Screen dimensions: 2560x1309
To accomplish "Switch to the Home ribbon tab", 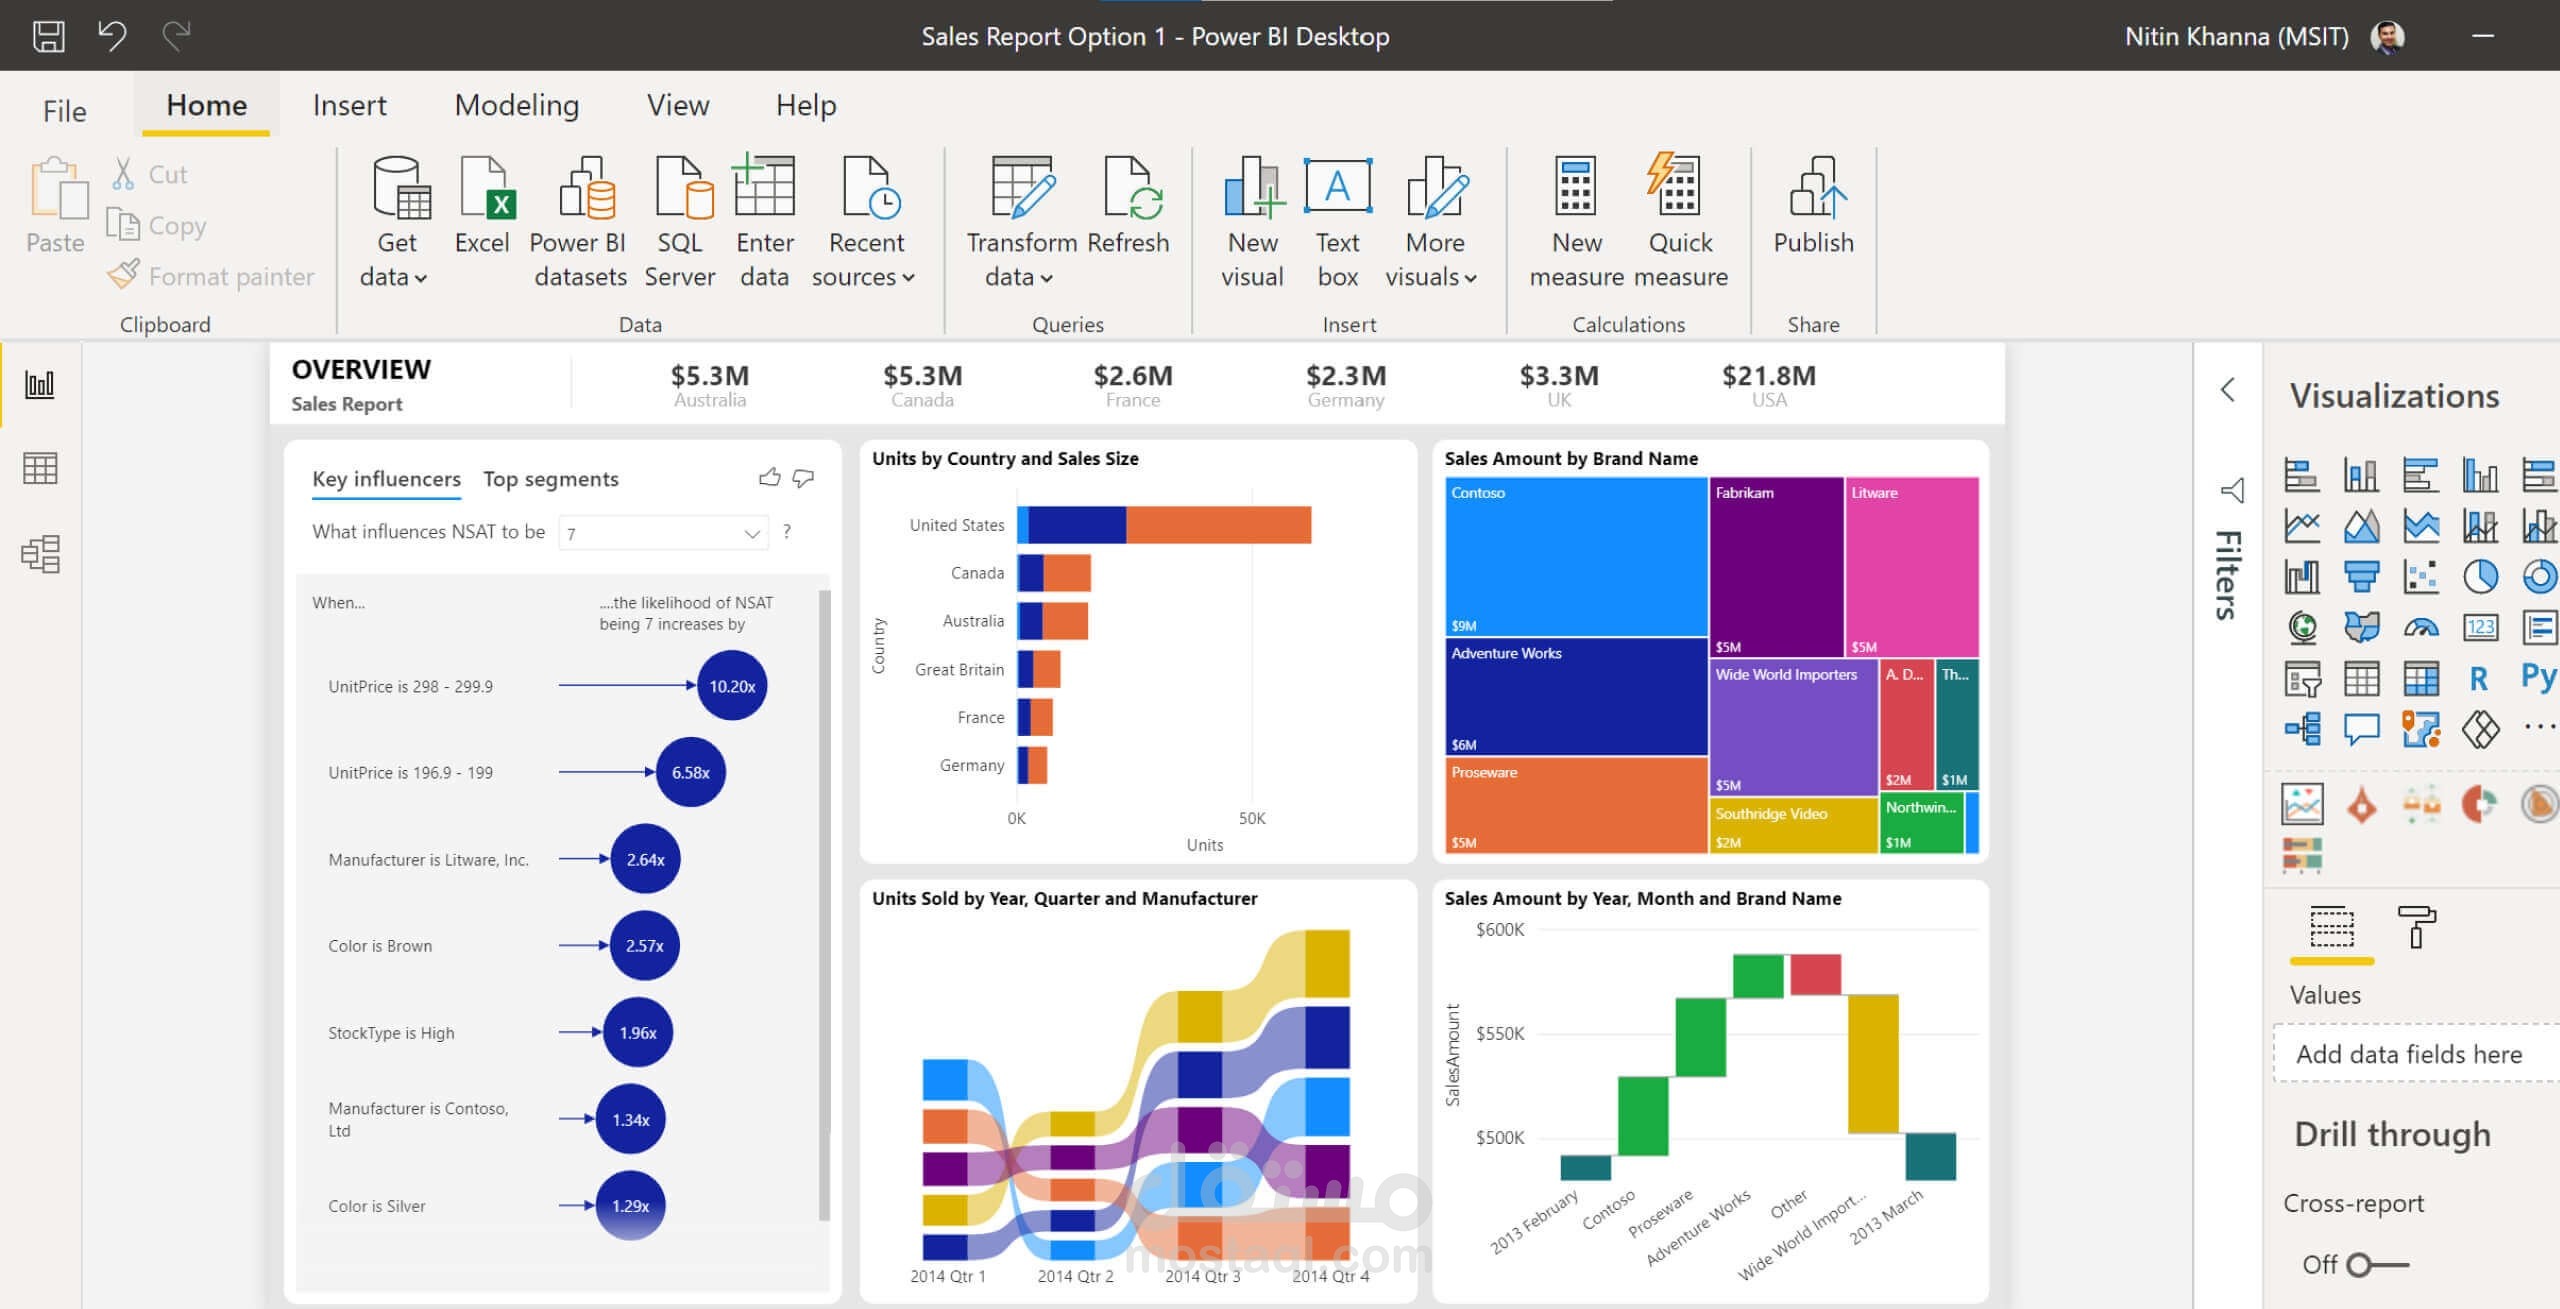I will [206, 105].
